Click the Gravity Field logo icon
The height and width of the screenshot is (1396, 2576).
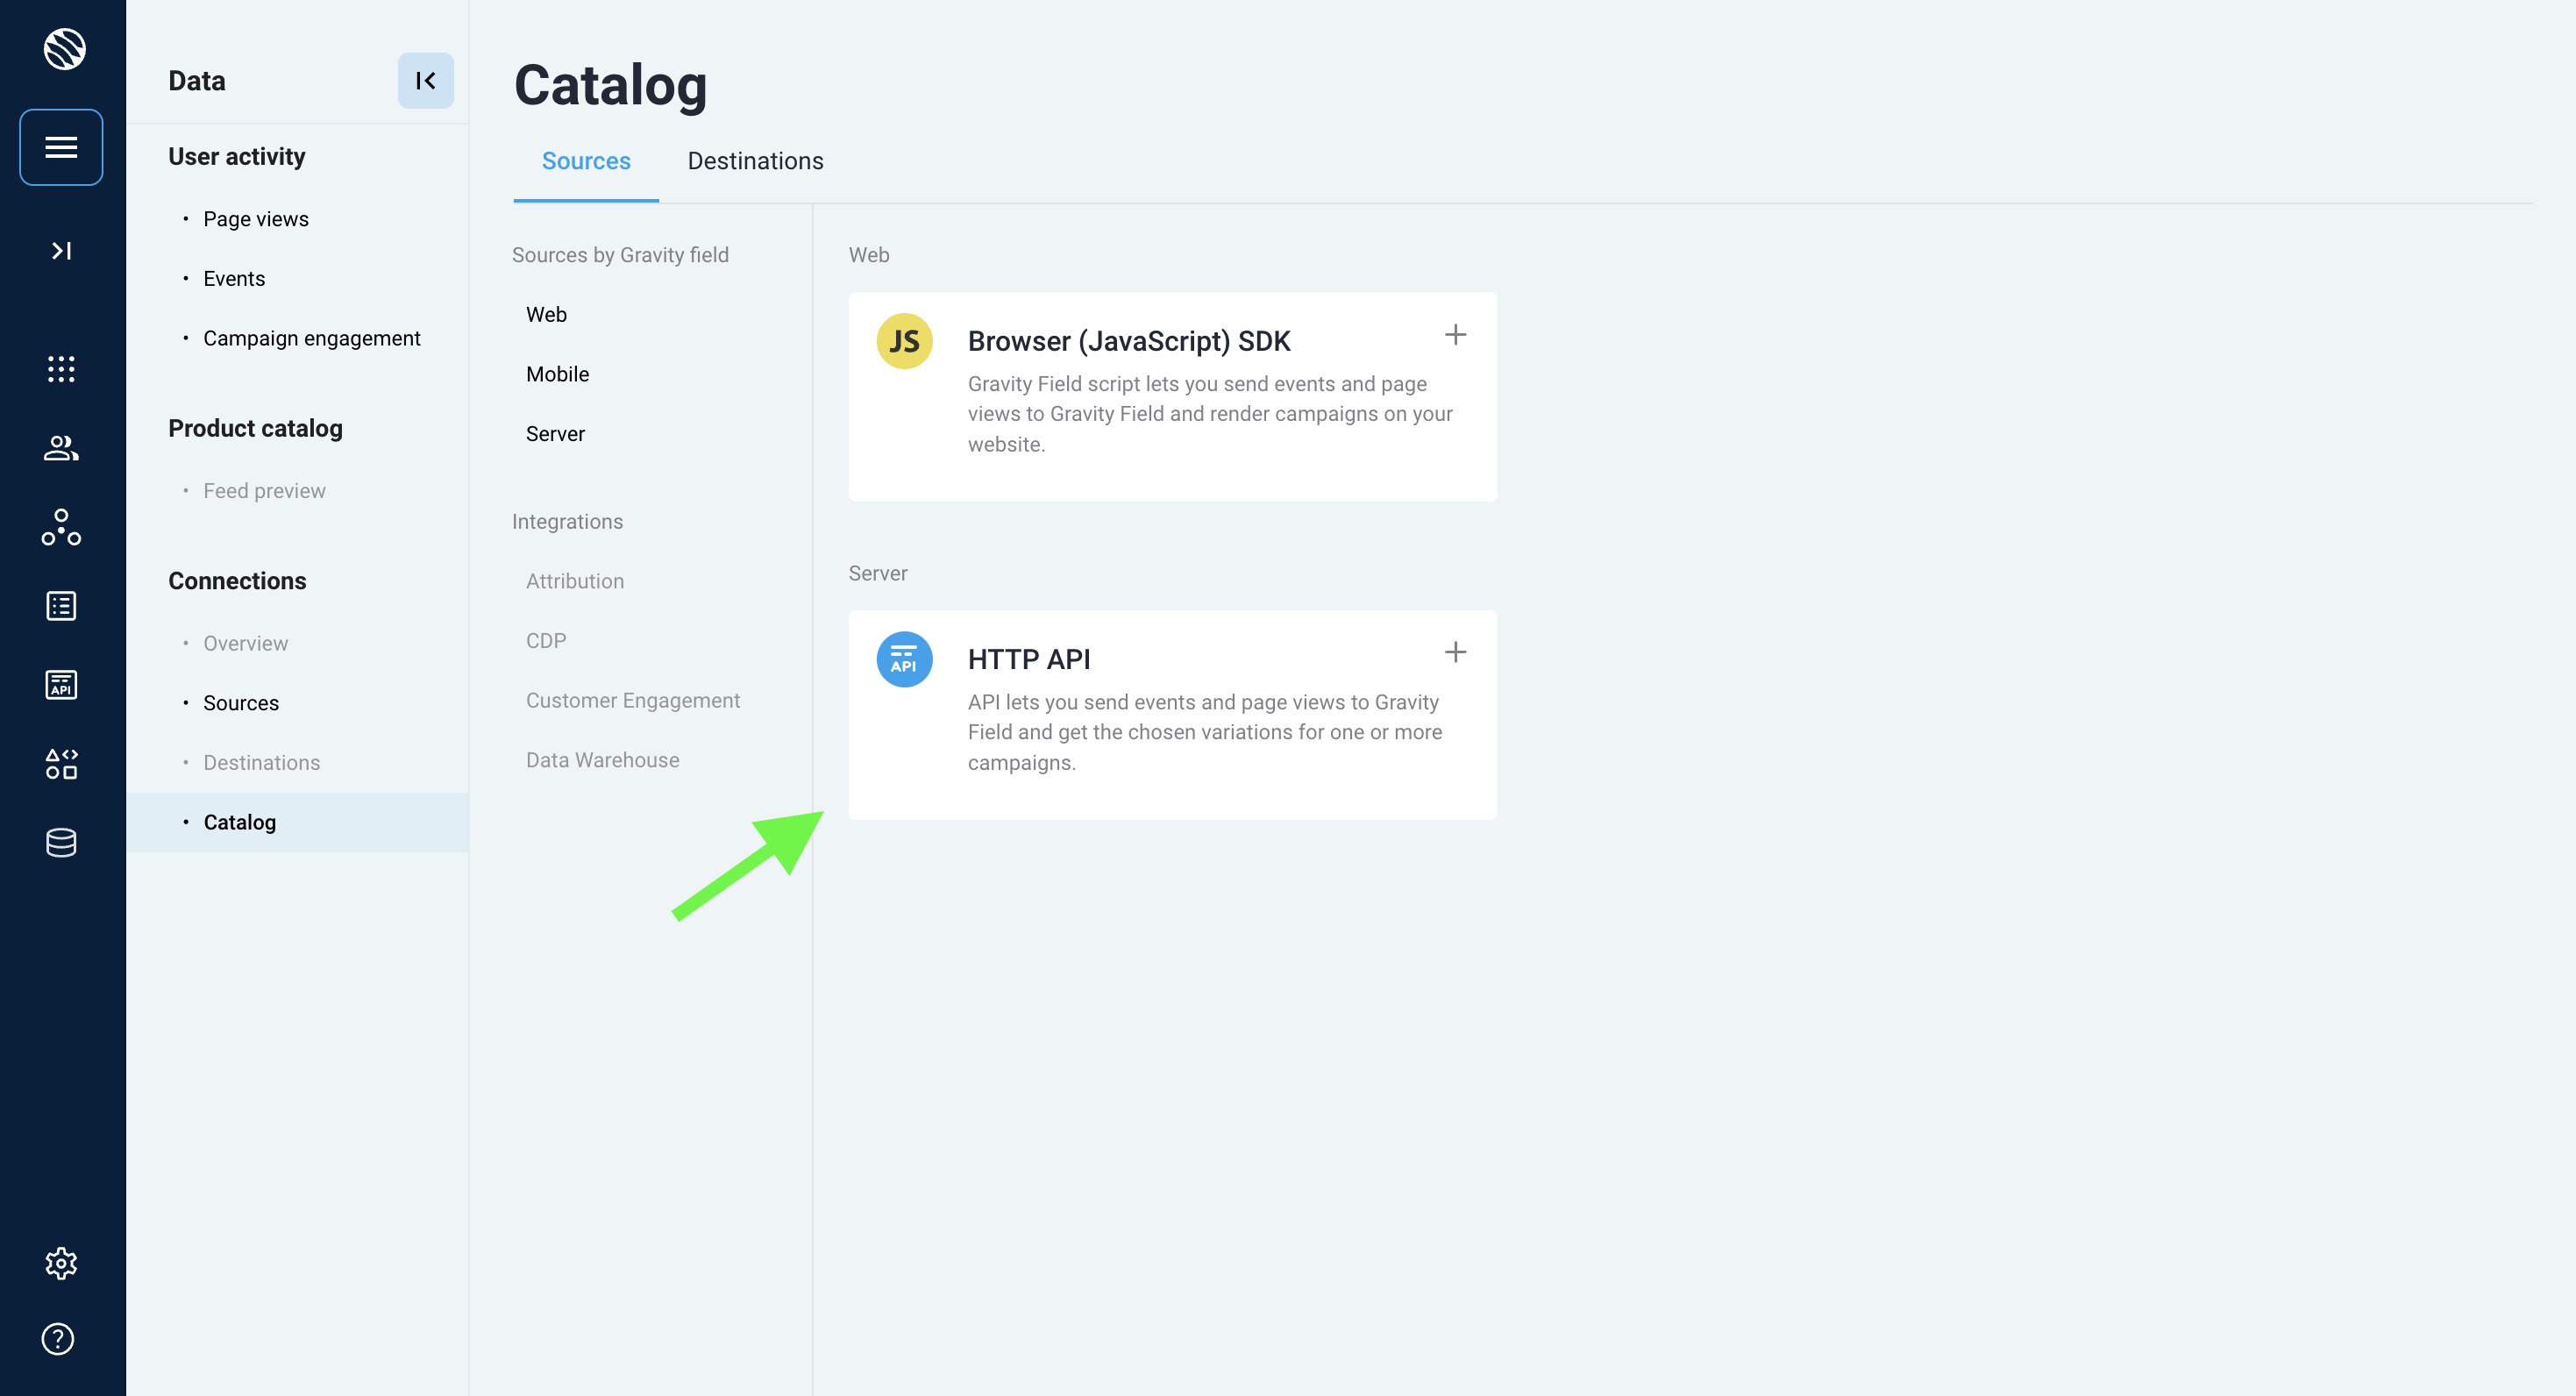pyautogui.click(x=64, y=48)
